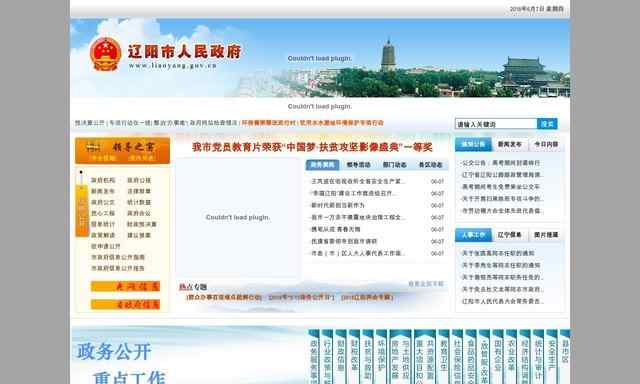Screen dimensions: 640x384
Task: Click 依申请公开 in left menu
Action: [x=106, y=246]
